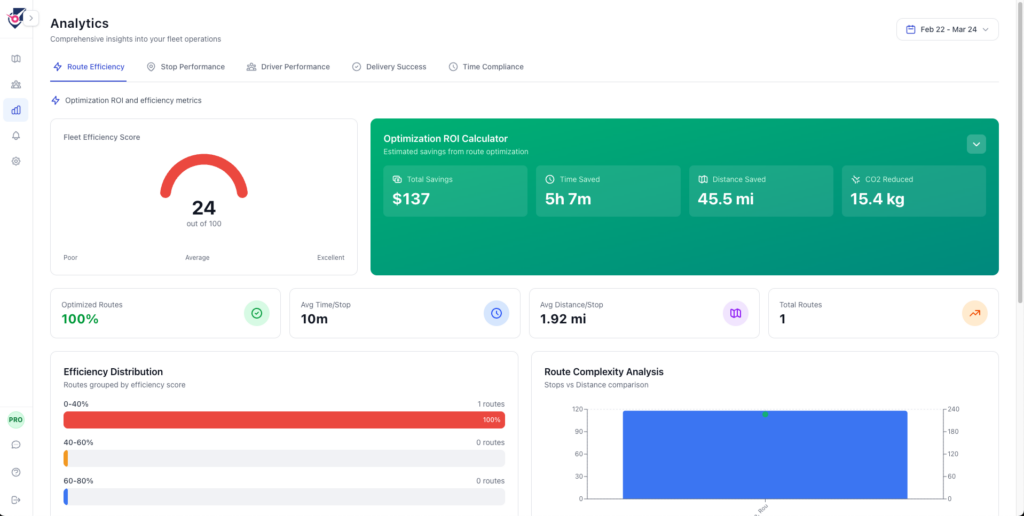Click the 40-60% efficiency bar
The width and height of the screenshot is (1024, 516).
tap(284, 458)
